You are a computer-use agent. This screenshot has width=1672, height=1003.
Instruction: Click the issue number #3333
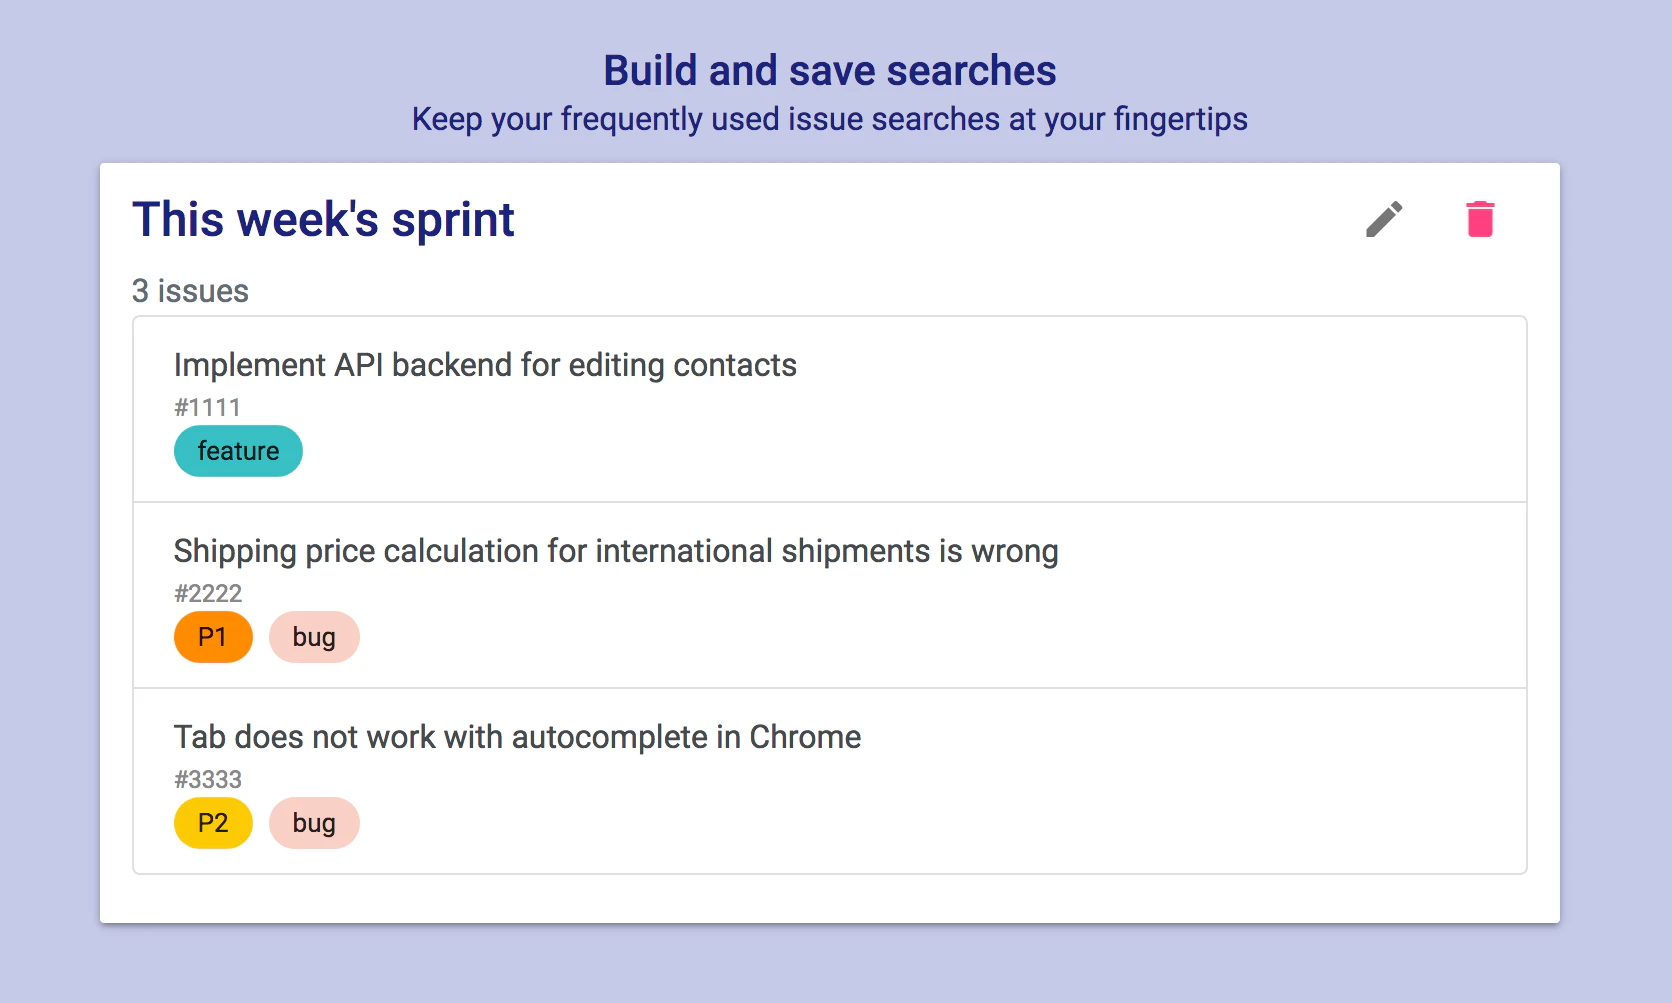click(x=208, y=779)
